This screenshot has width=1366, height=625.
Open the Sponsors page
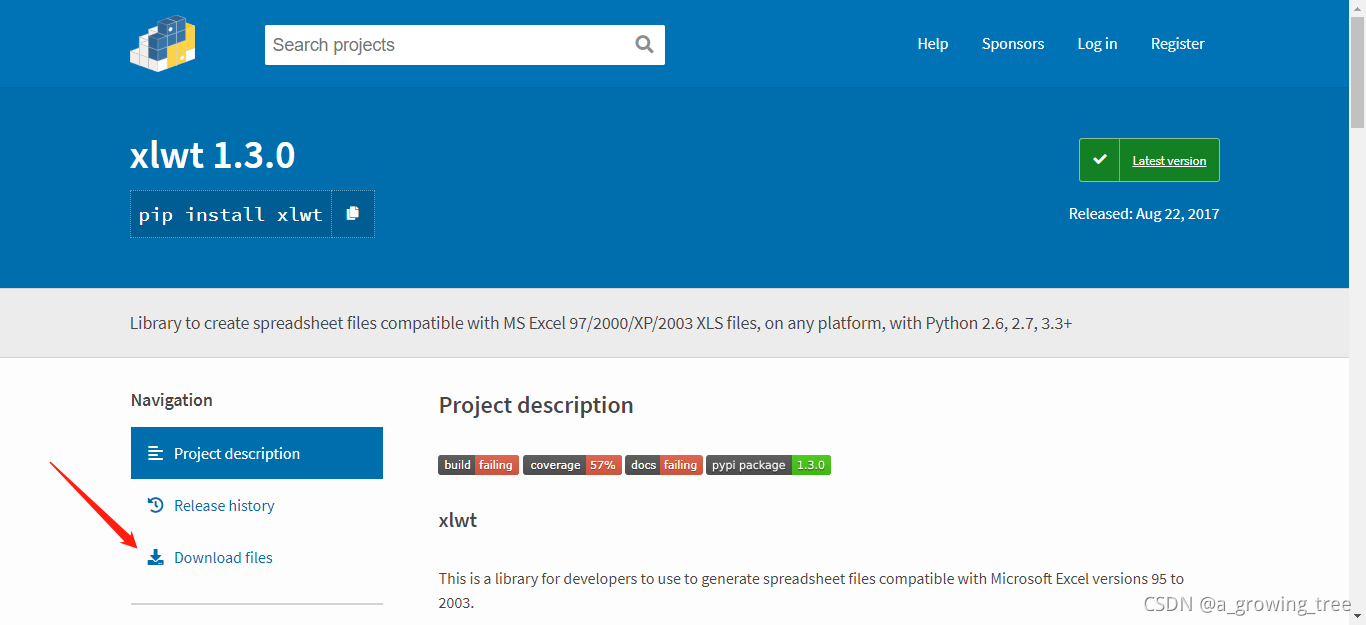[x=1013, y=44]
